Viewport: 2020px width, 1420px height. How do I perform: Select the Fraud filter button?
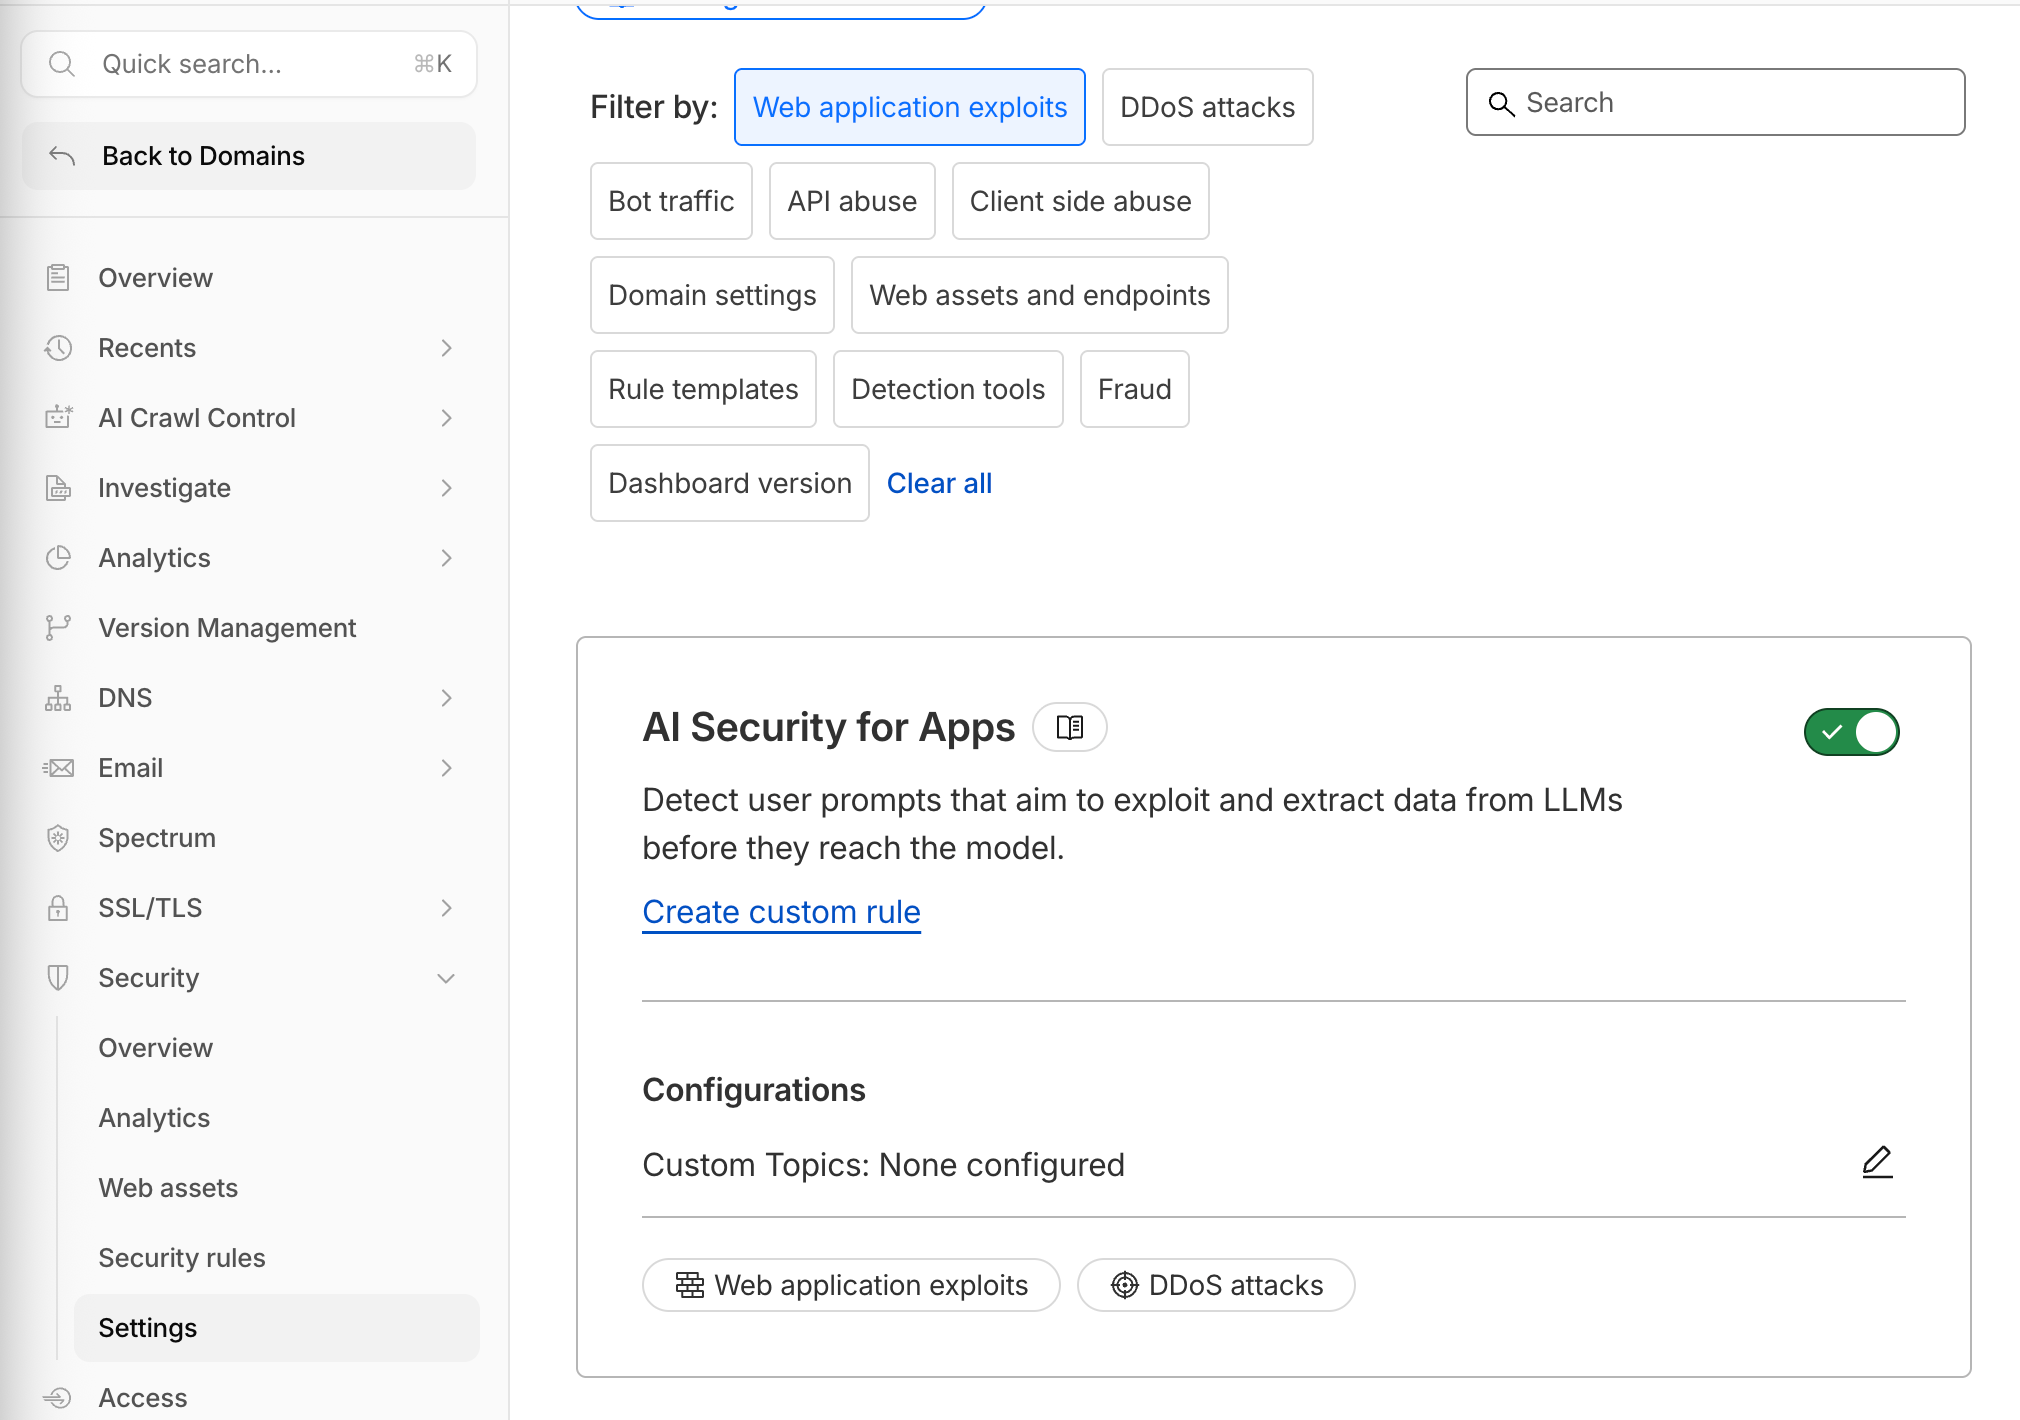pyautogui.click(x=1135, y=389)
